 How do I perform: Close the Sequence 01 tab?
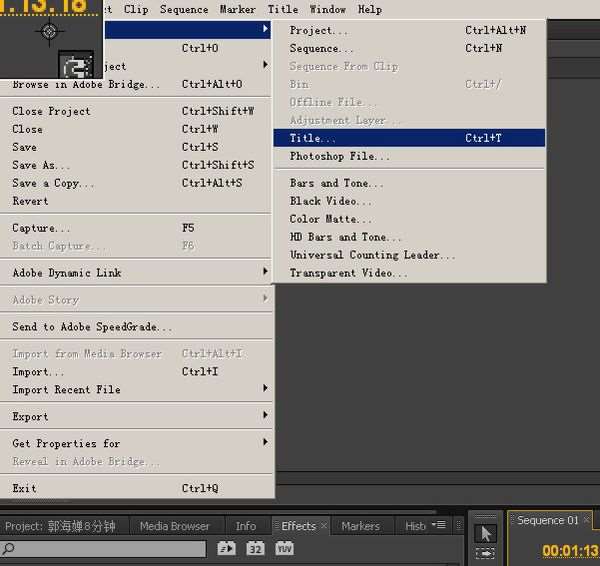[586, 520]
